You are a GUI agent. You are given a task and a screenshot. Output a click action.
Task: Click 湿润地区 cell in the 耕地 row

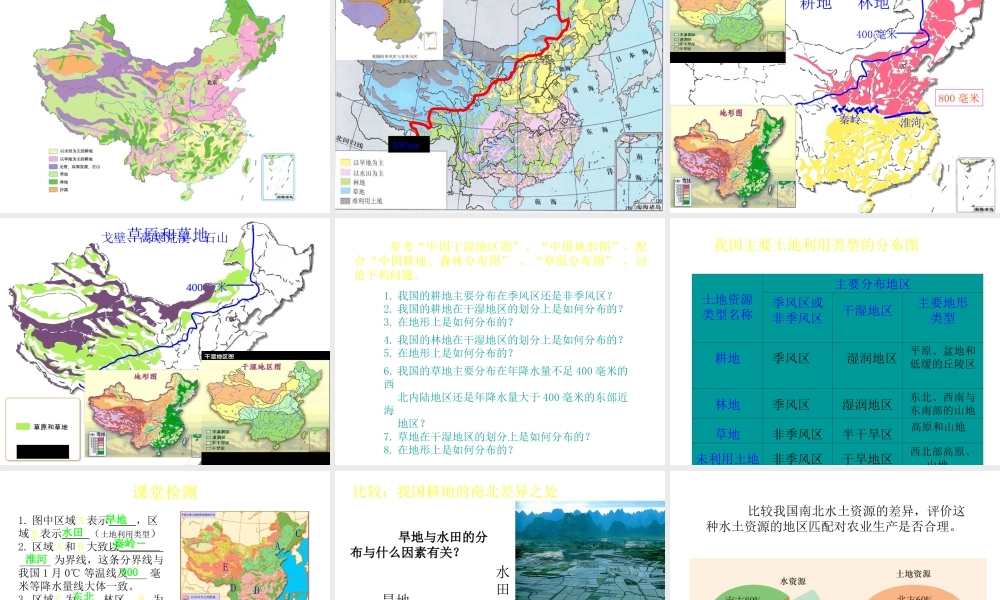872,358
